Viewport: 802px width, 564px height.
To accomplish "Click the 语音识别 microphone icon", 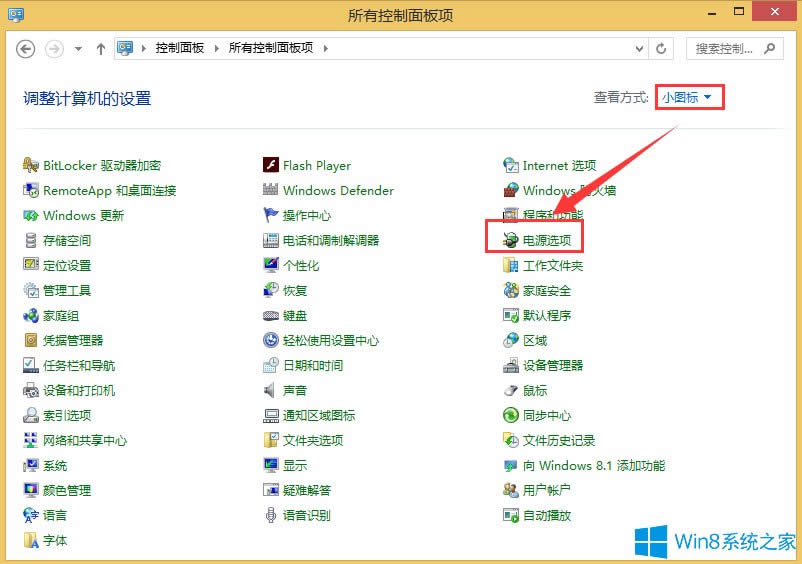I will coord(271,515).
